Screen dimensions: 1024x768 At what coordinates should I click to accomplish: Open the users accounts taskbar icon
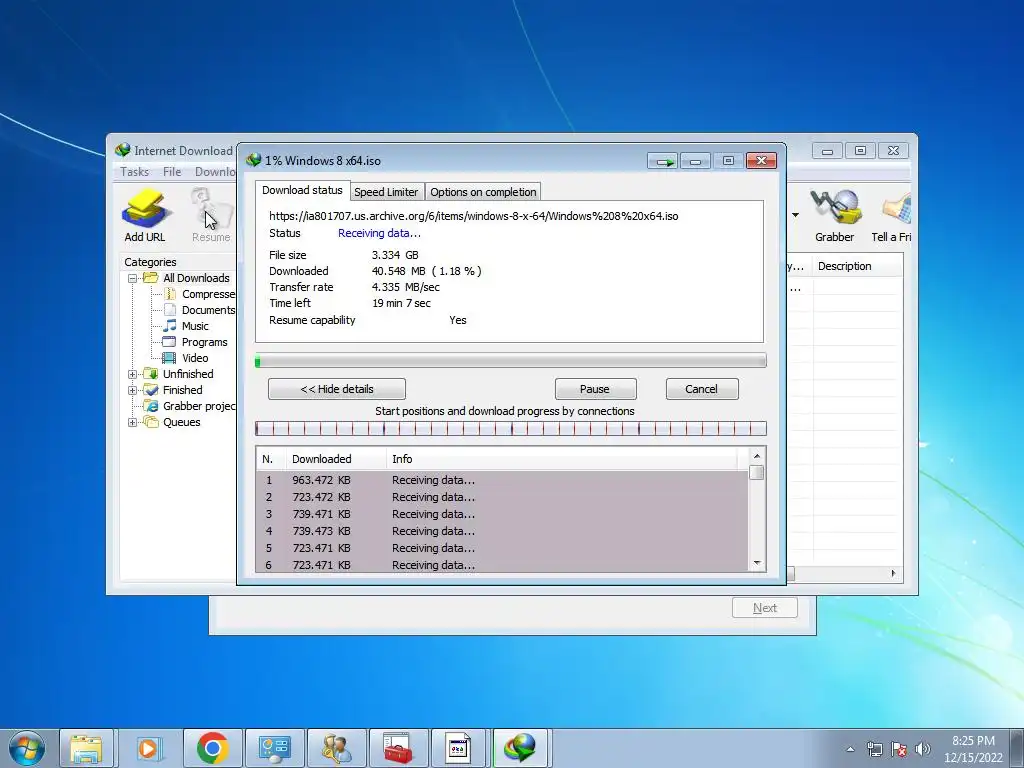click(336, 748)
